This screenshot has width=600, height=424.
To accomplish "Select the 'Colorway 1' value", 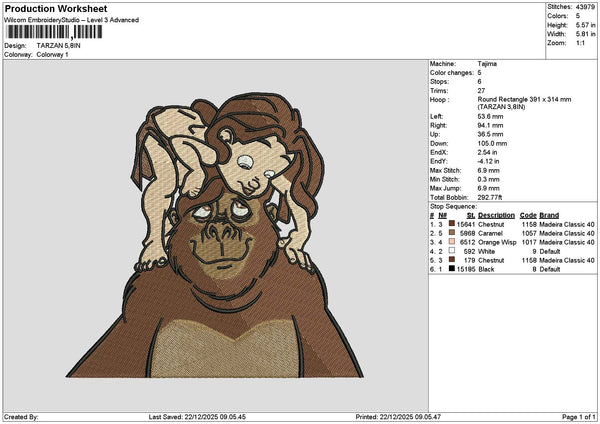I will point(52,54).
